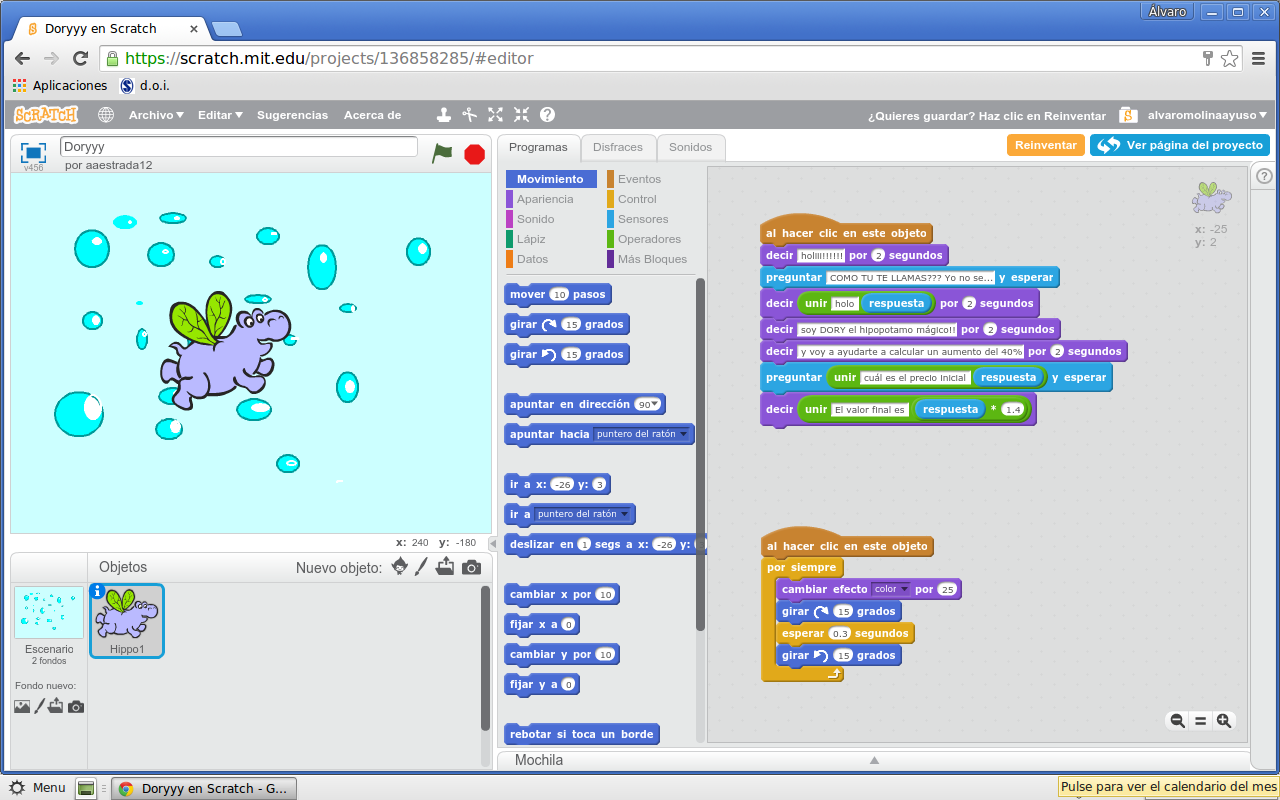This screenshot has height=800, width=1280.
Task: Select the grow sprite tool
Action: click(495, 115)
